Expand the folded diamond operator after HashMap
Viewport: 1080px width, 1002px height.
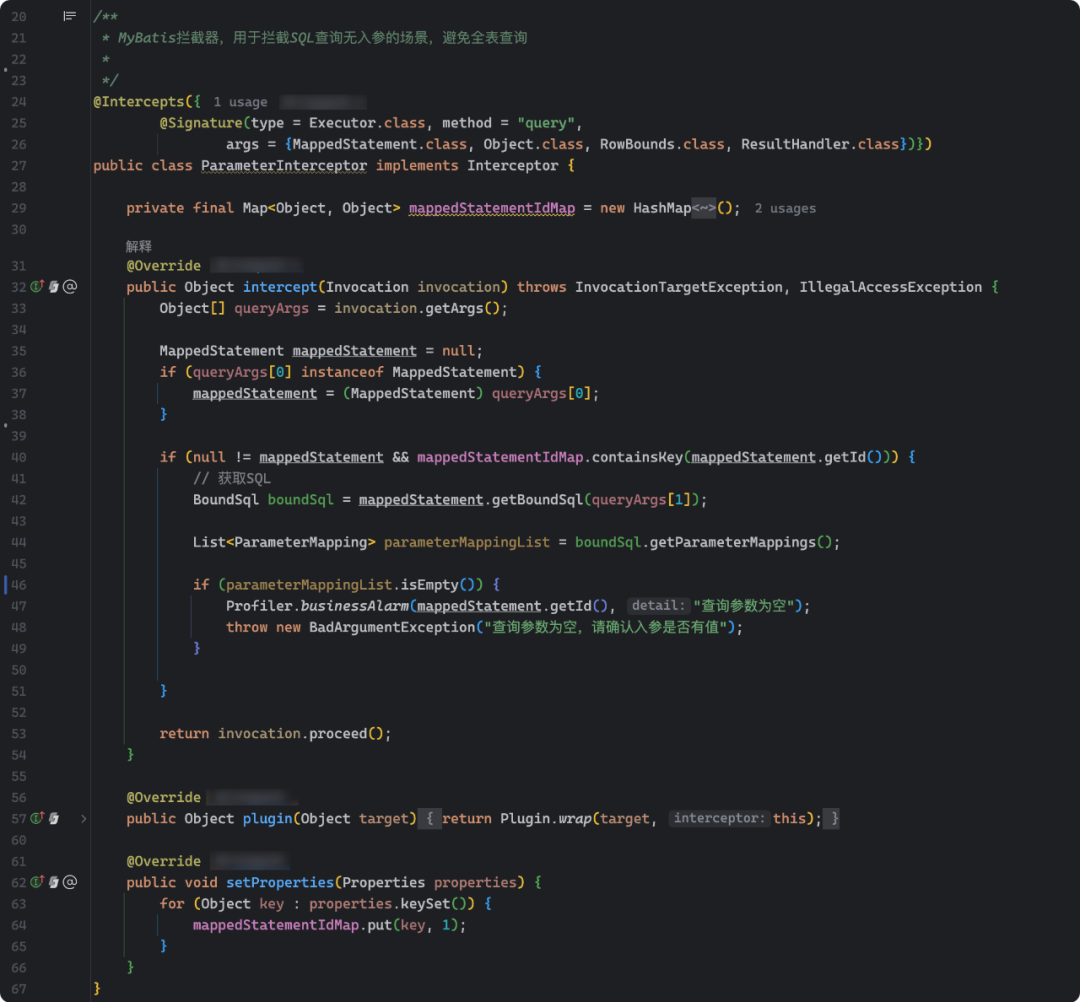[704, 208]
